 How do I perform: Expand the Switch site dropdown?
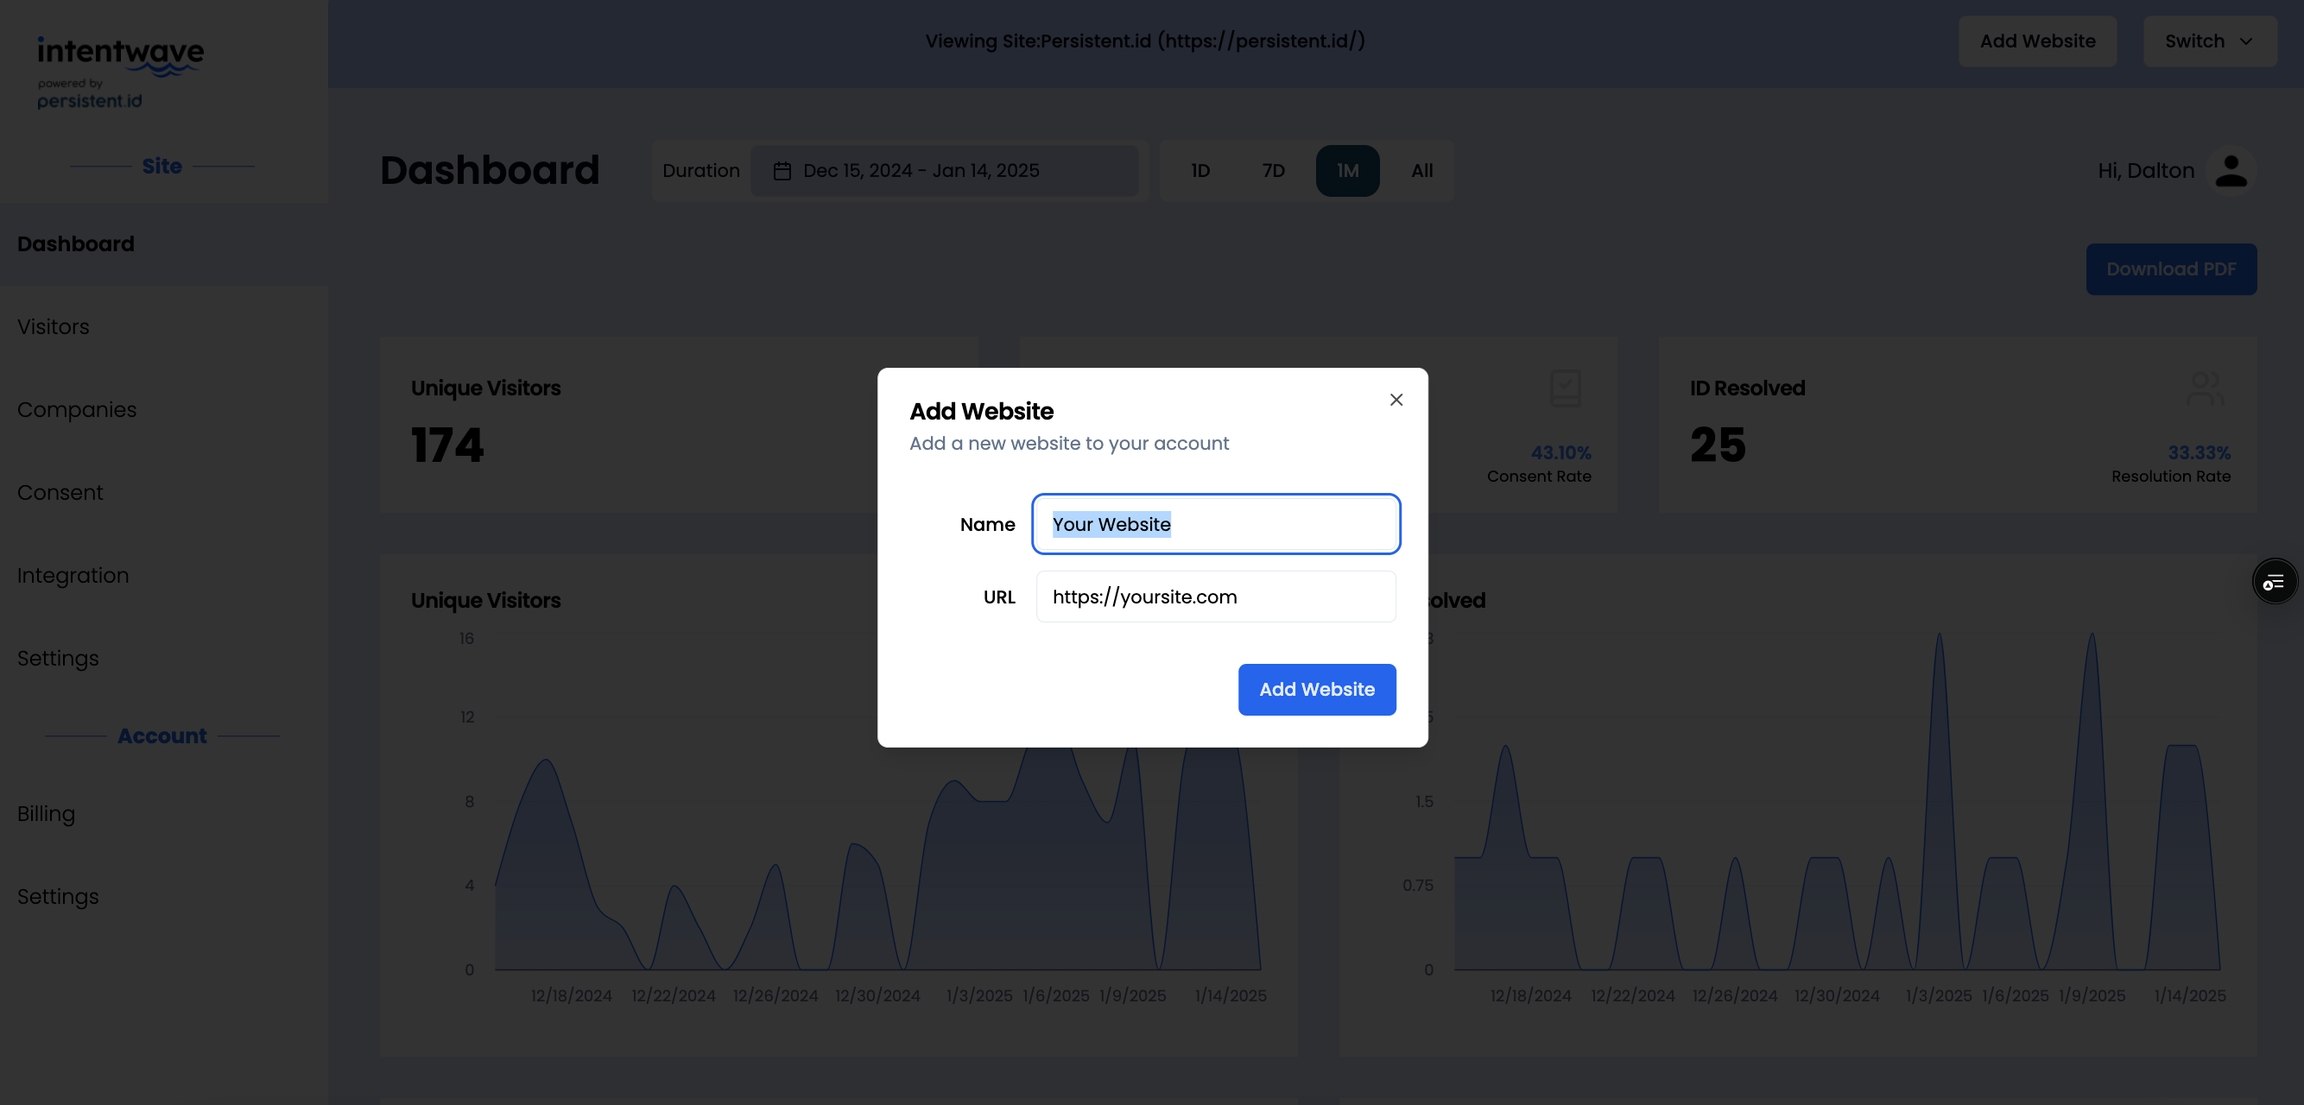pyautogui.click(x=2209, y=41)
